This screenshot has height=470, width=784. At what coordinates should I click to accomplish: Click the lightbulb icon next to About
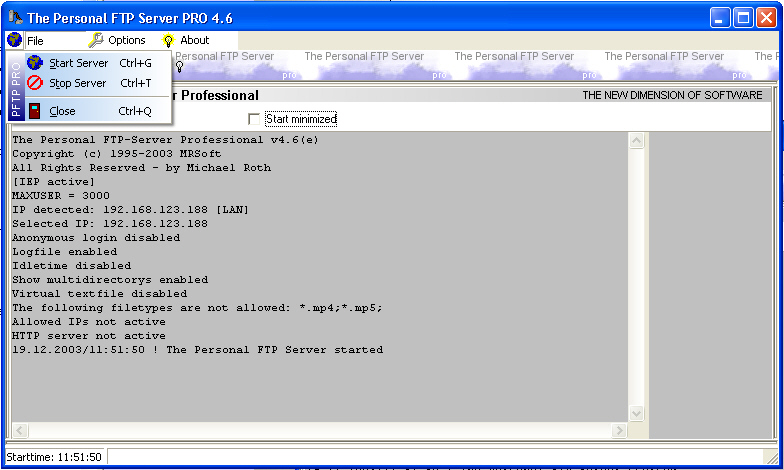[x=168, y=40]
